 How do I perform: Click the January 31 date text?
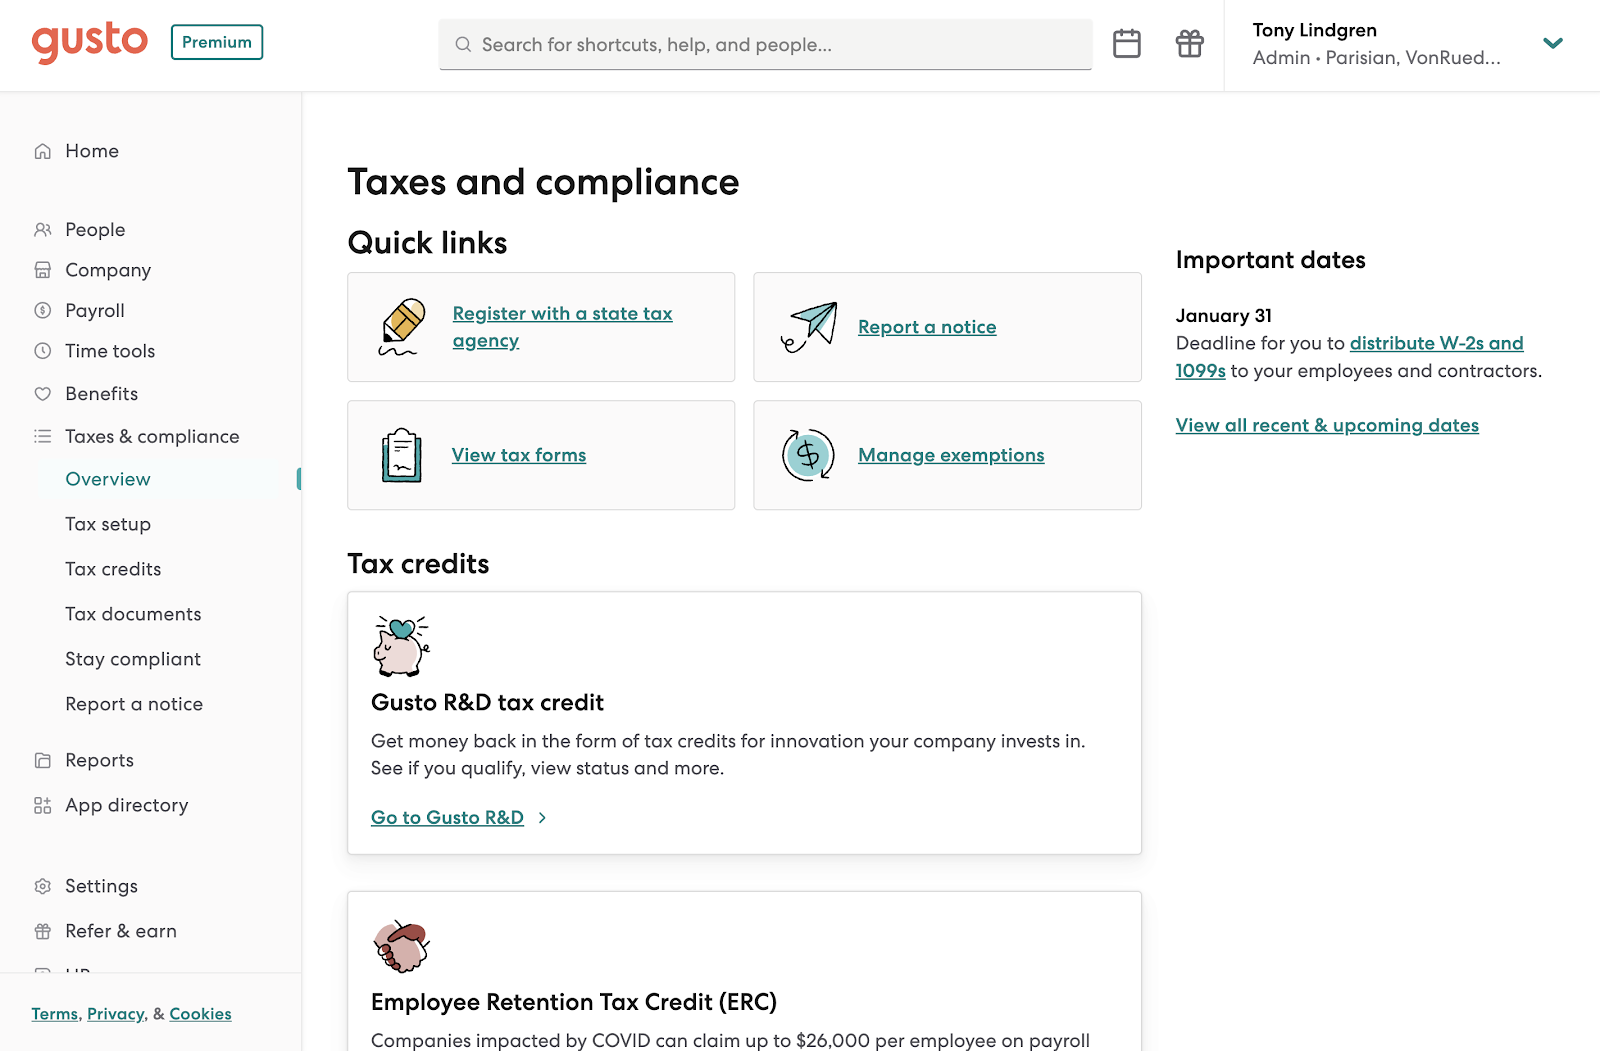(1223, 316)
